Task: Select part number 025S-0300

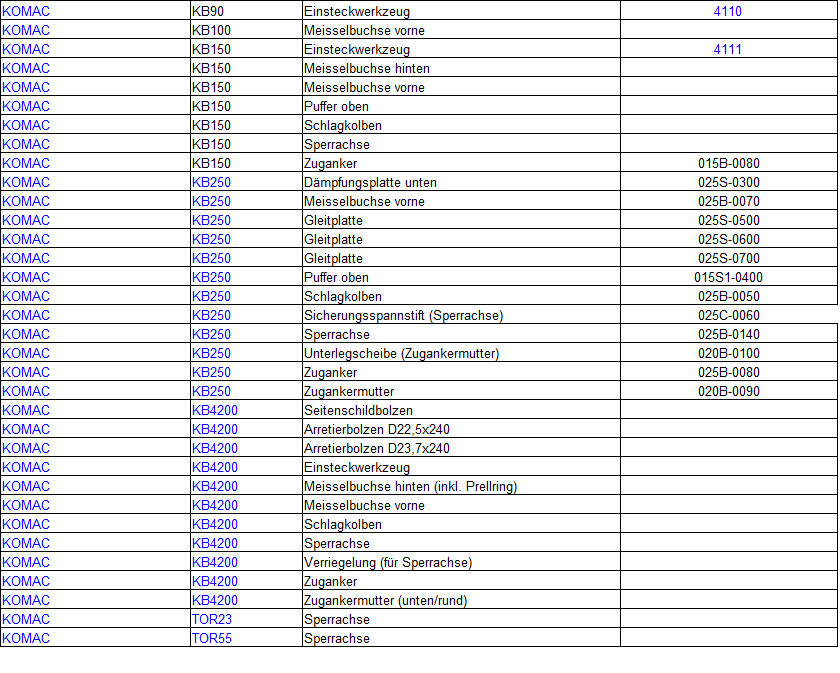Action: tap(729, 182)
